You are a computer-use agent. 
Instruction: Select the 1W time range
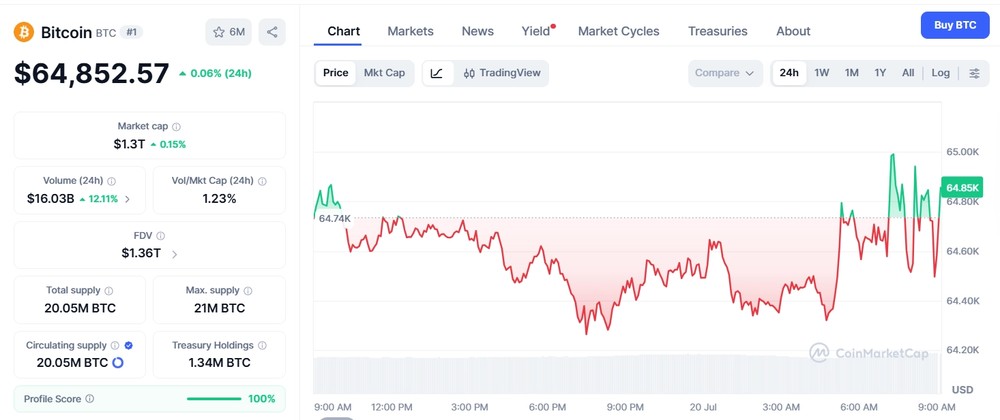pos(821,73)
